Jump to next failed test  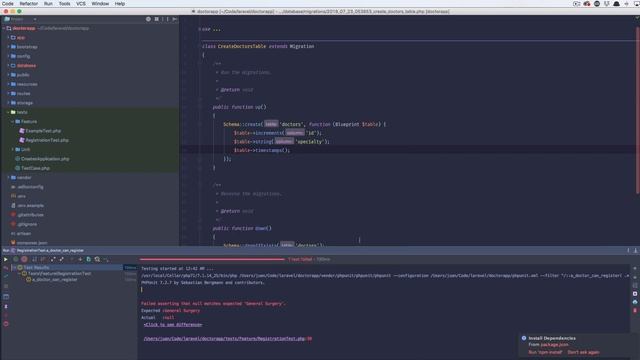tap(80, 259)
